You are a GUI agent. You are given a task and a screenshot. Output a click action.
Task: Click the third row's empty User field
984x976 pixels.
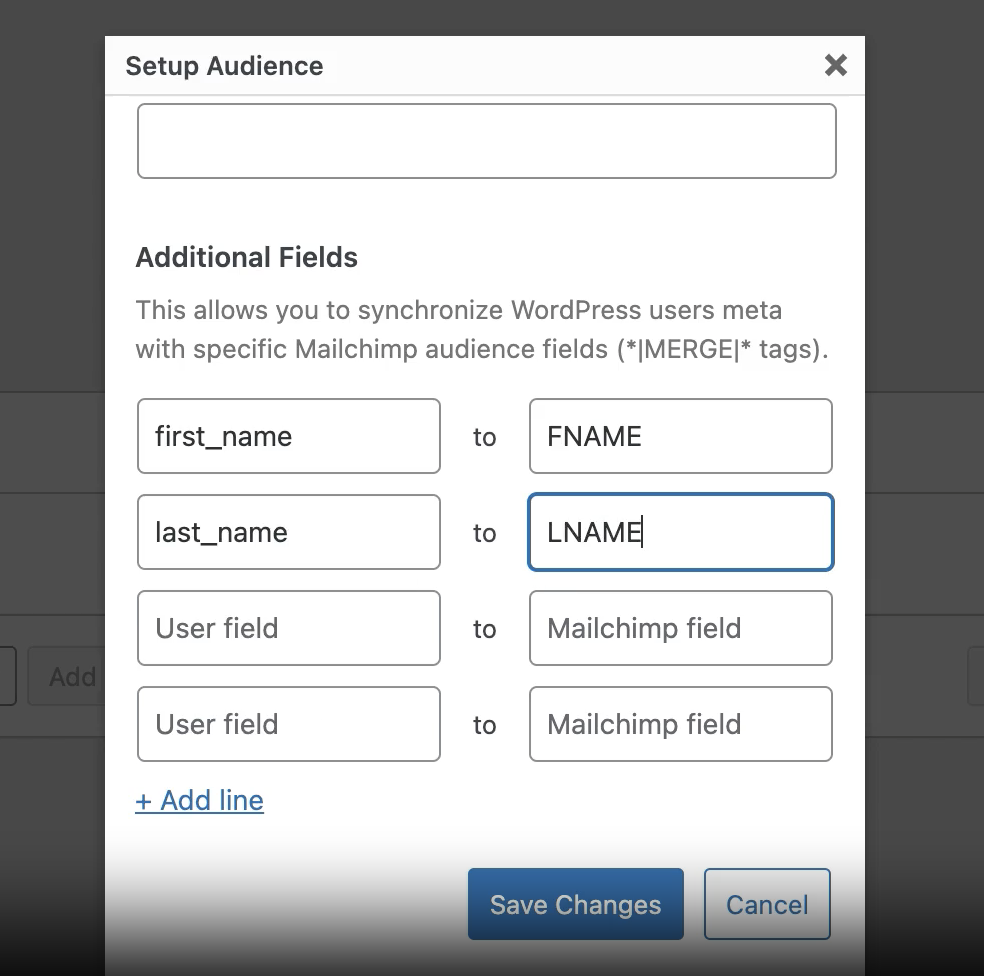pos(288,628)
